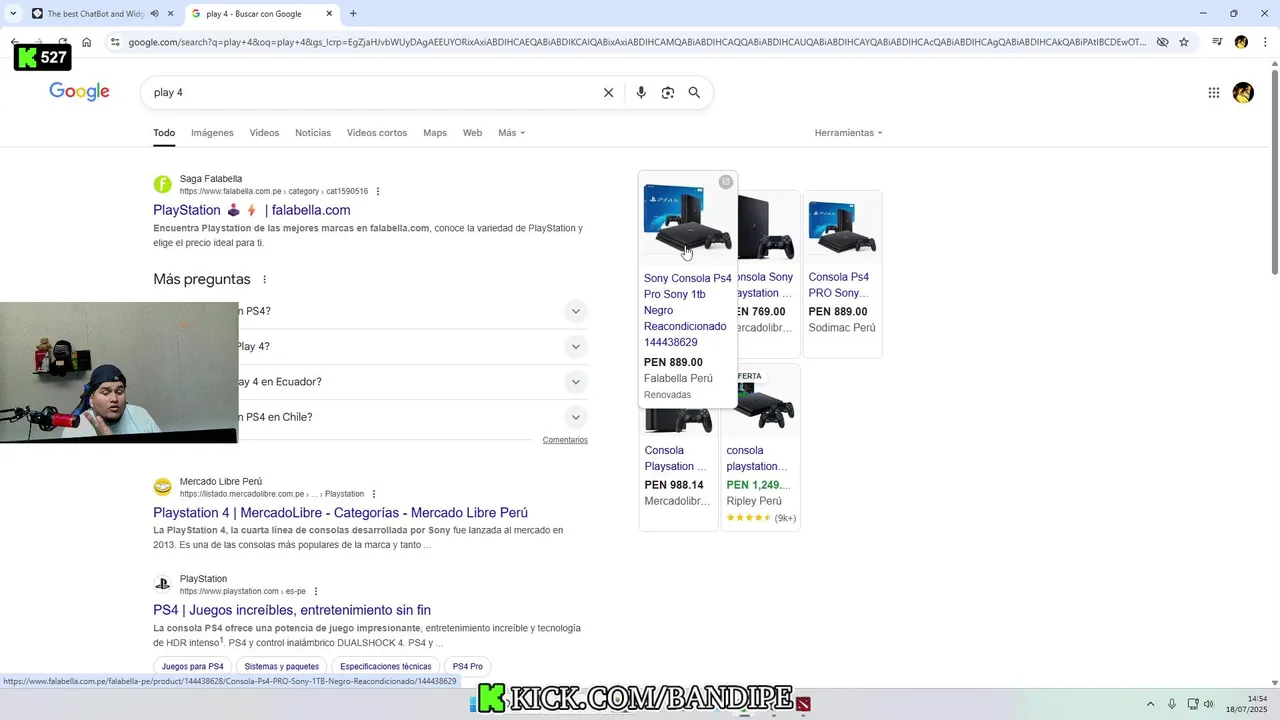Open taskbar volume control
Image resolution: width=1280 pixels, height=720 pixels.
[1208, 704]
